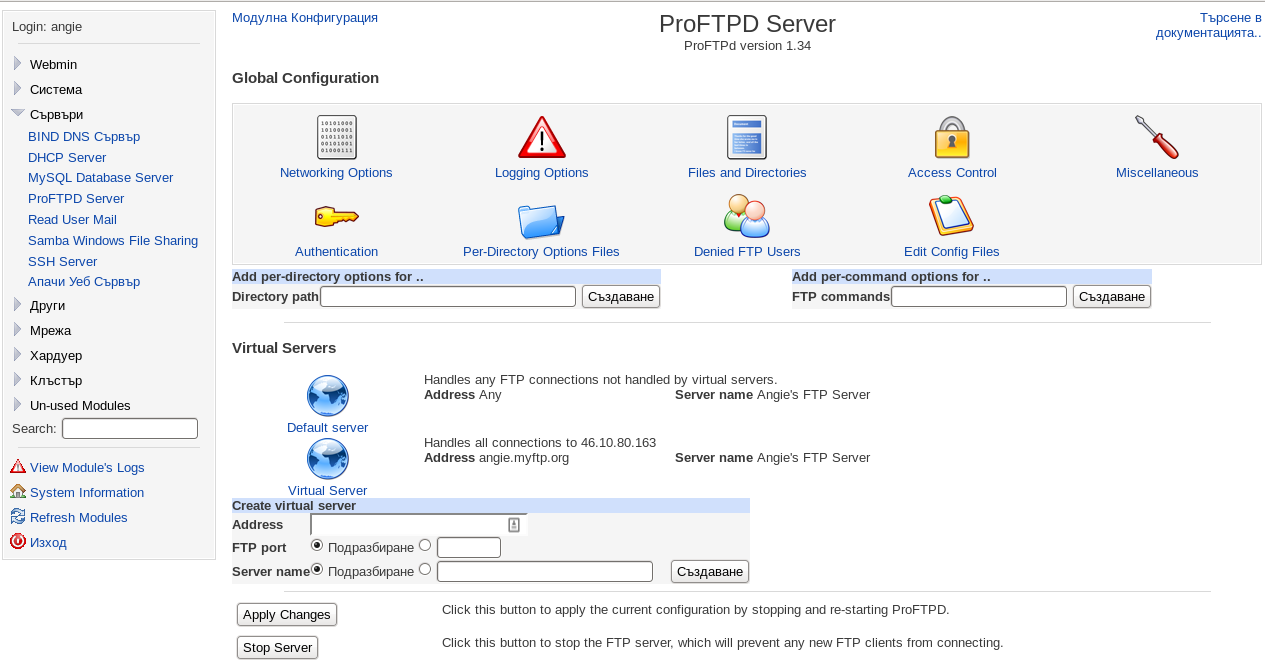Click the Refresh Modules icon
This screenshot has width=1265, height=664.
coord(18,516)
